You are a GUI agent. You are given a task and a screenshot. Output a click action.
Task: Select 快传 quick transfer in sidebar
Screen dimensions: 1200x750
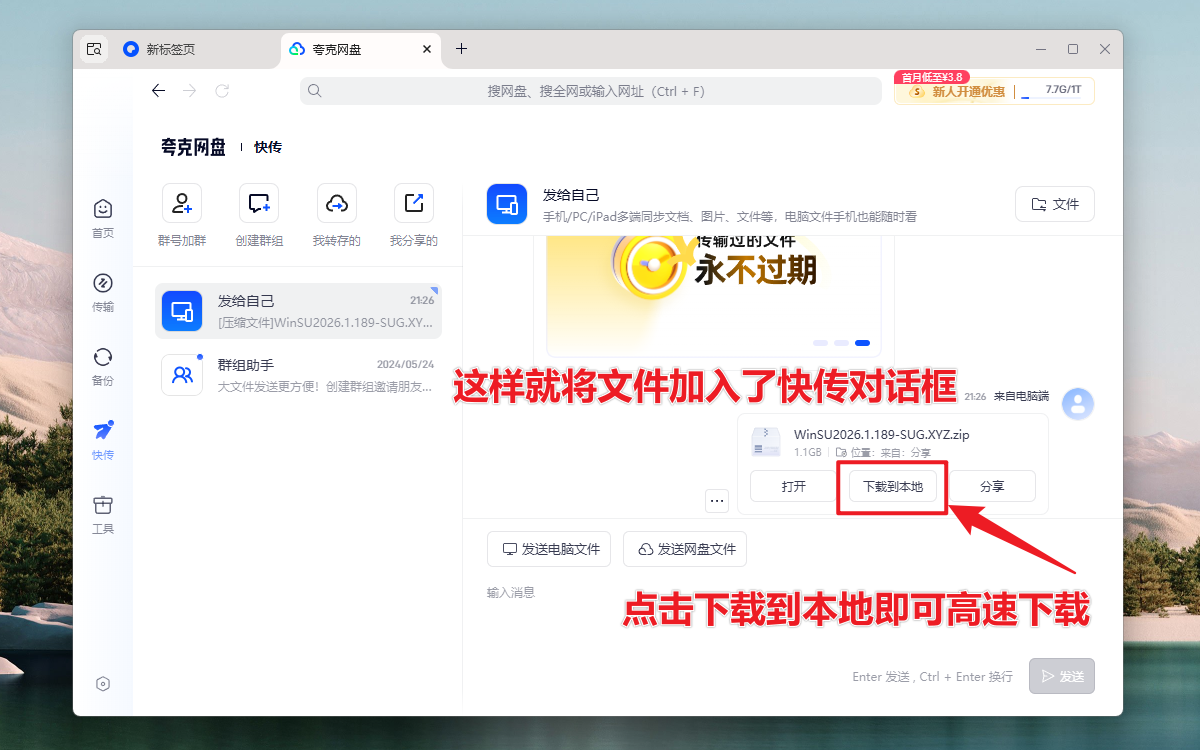(103, 440)
